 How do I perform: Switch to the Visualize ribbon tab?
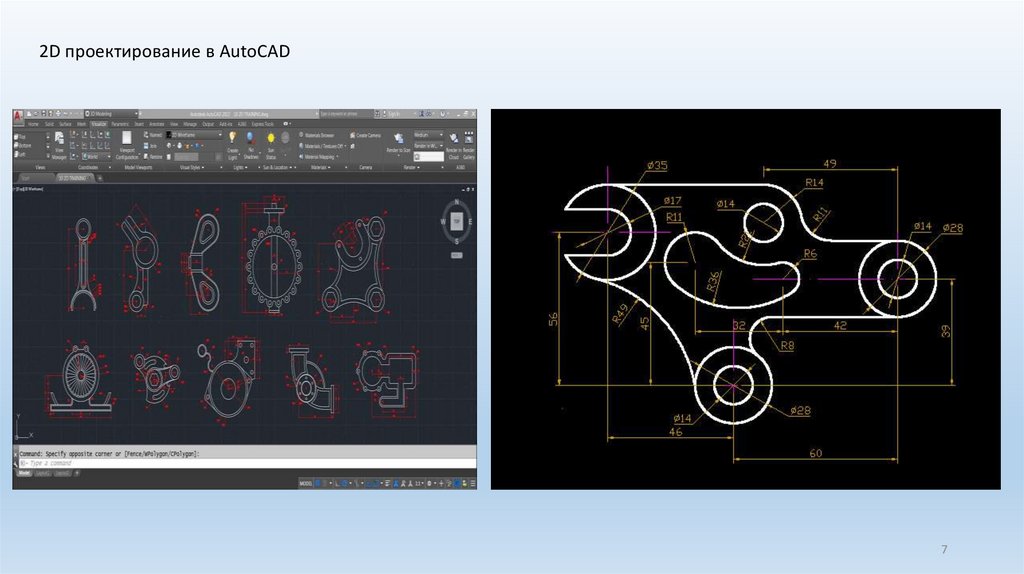(x=99, y=123)
